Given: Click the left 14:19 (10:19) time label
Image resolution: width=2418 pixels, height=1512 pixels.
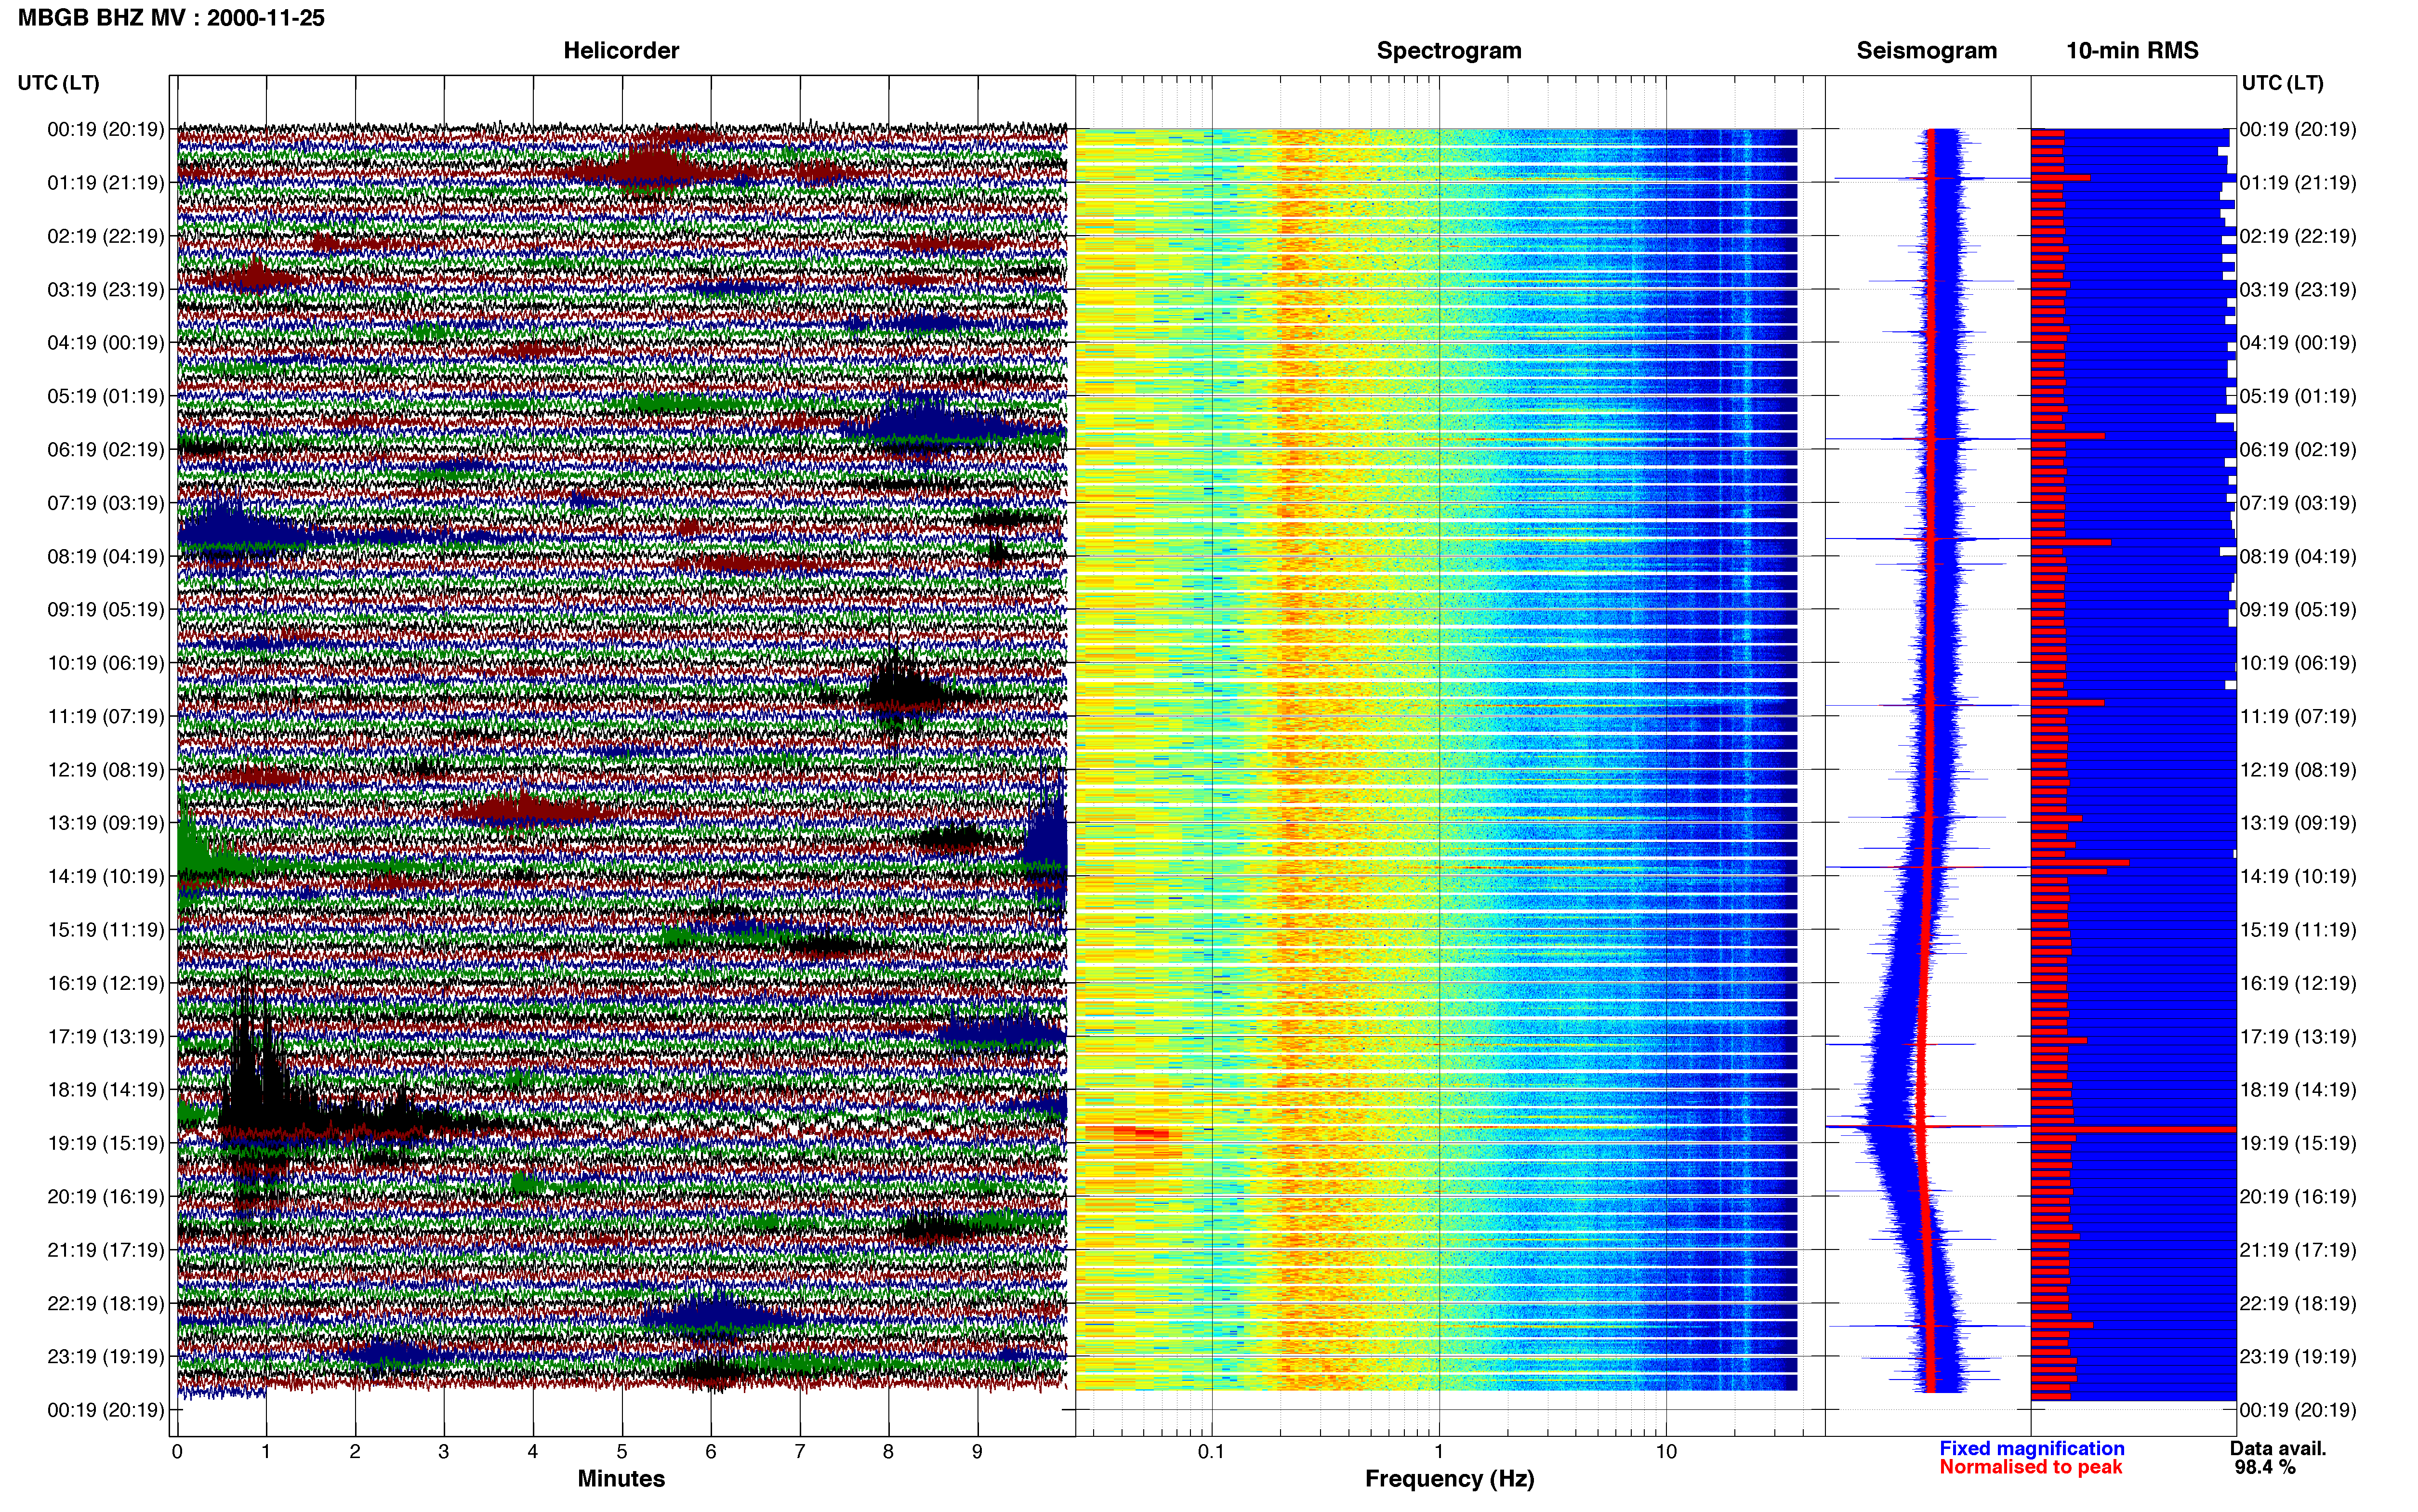Looking at the screenshot, I should [105, 876].
